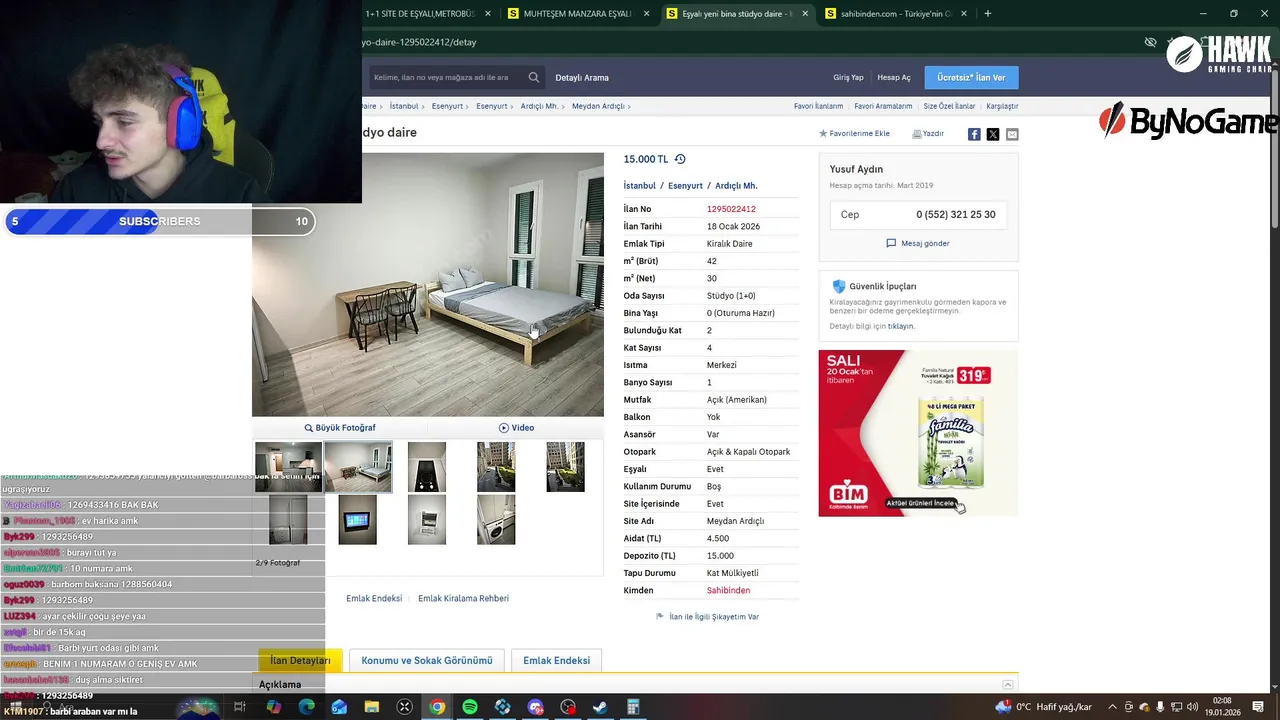
Task: Open File Explorer in taskbar
Action: coord(372,707)
